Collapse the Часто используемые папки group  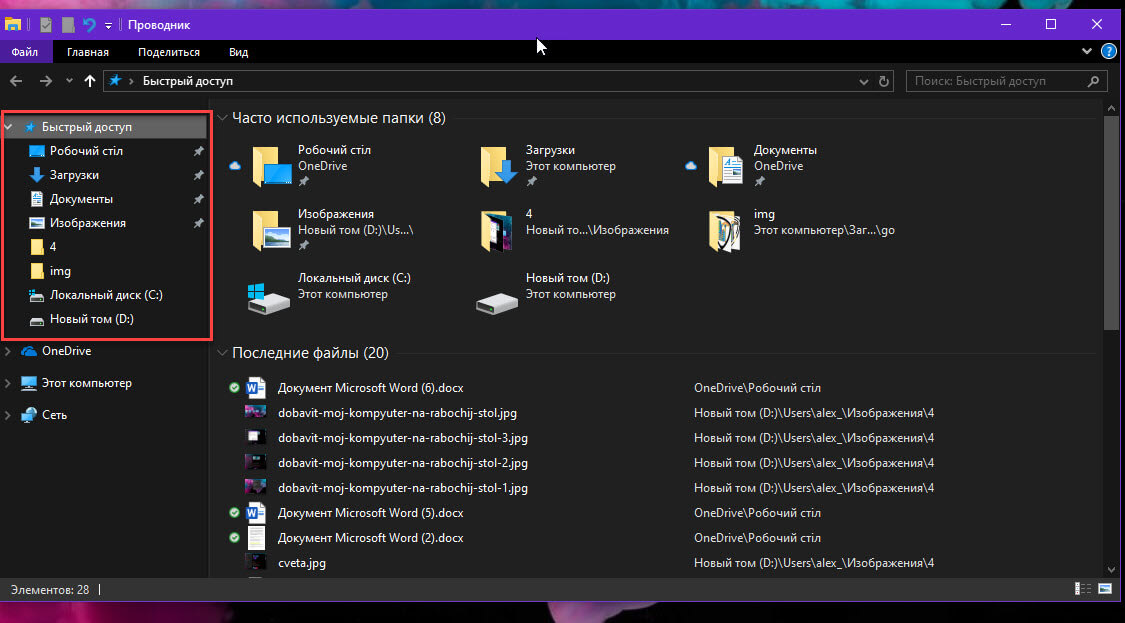[223, 118]
